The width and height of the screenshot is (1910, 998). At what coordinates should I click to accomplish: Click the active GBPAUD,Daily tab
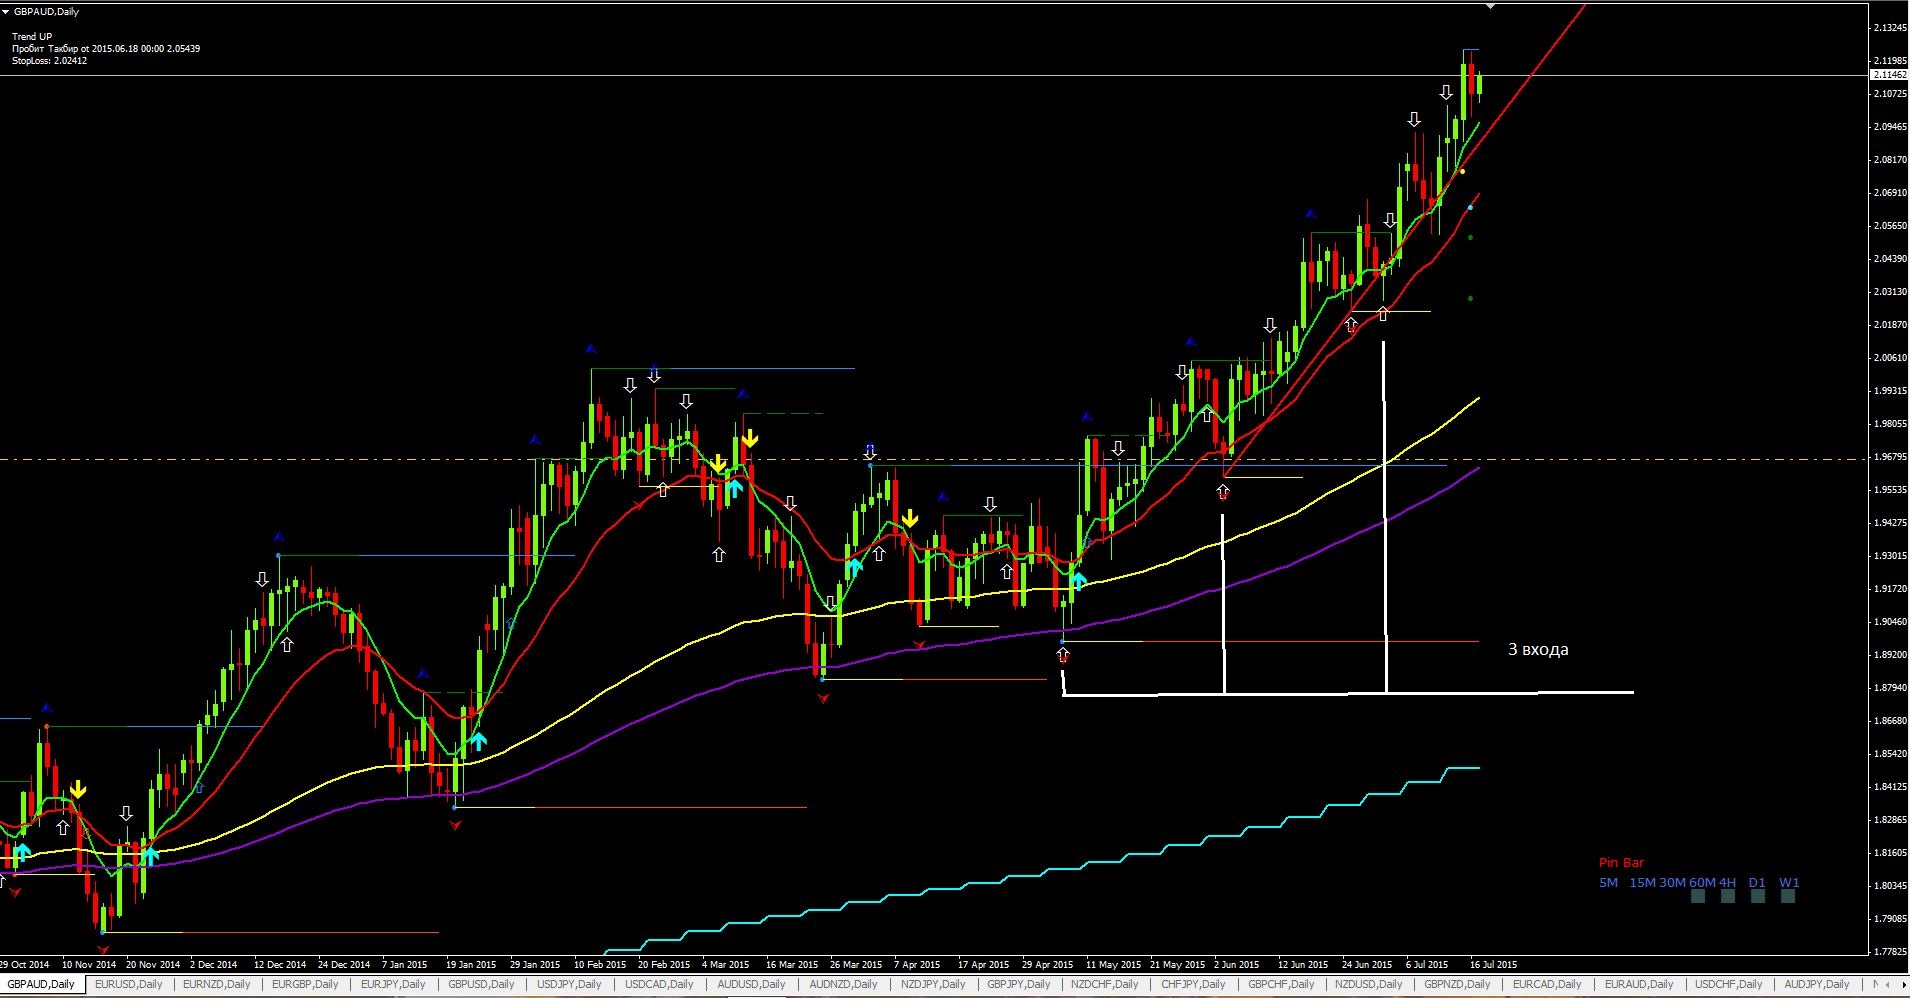point(41,985)
